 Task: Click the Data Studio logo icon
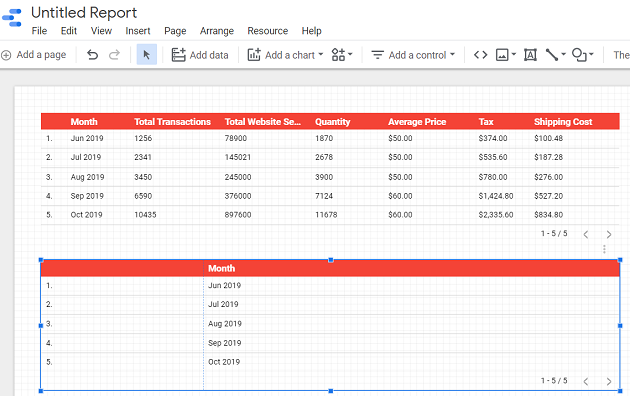click(x=12, y=18)
